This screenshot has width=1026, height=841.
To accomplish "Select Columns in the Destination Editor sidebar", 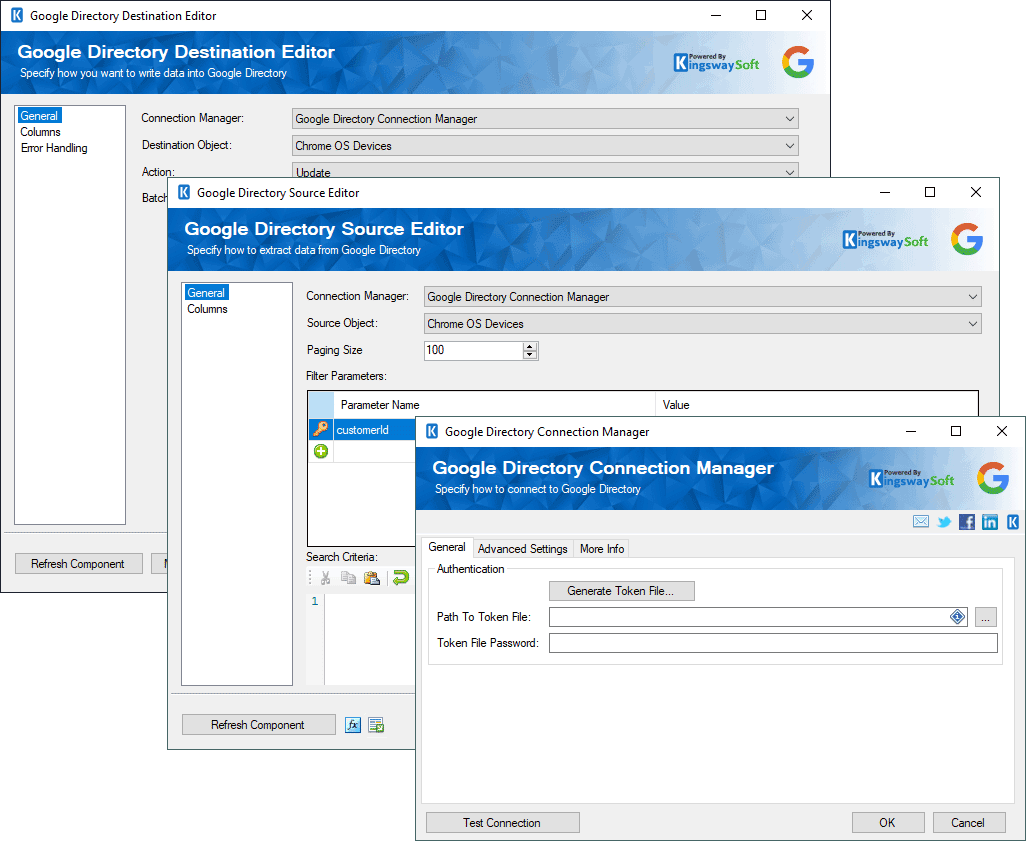I will tap(41, 132).
